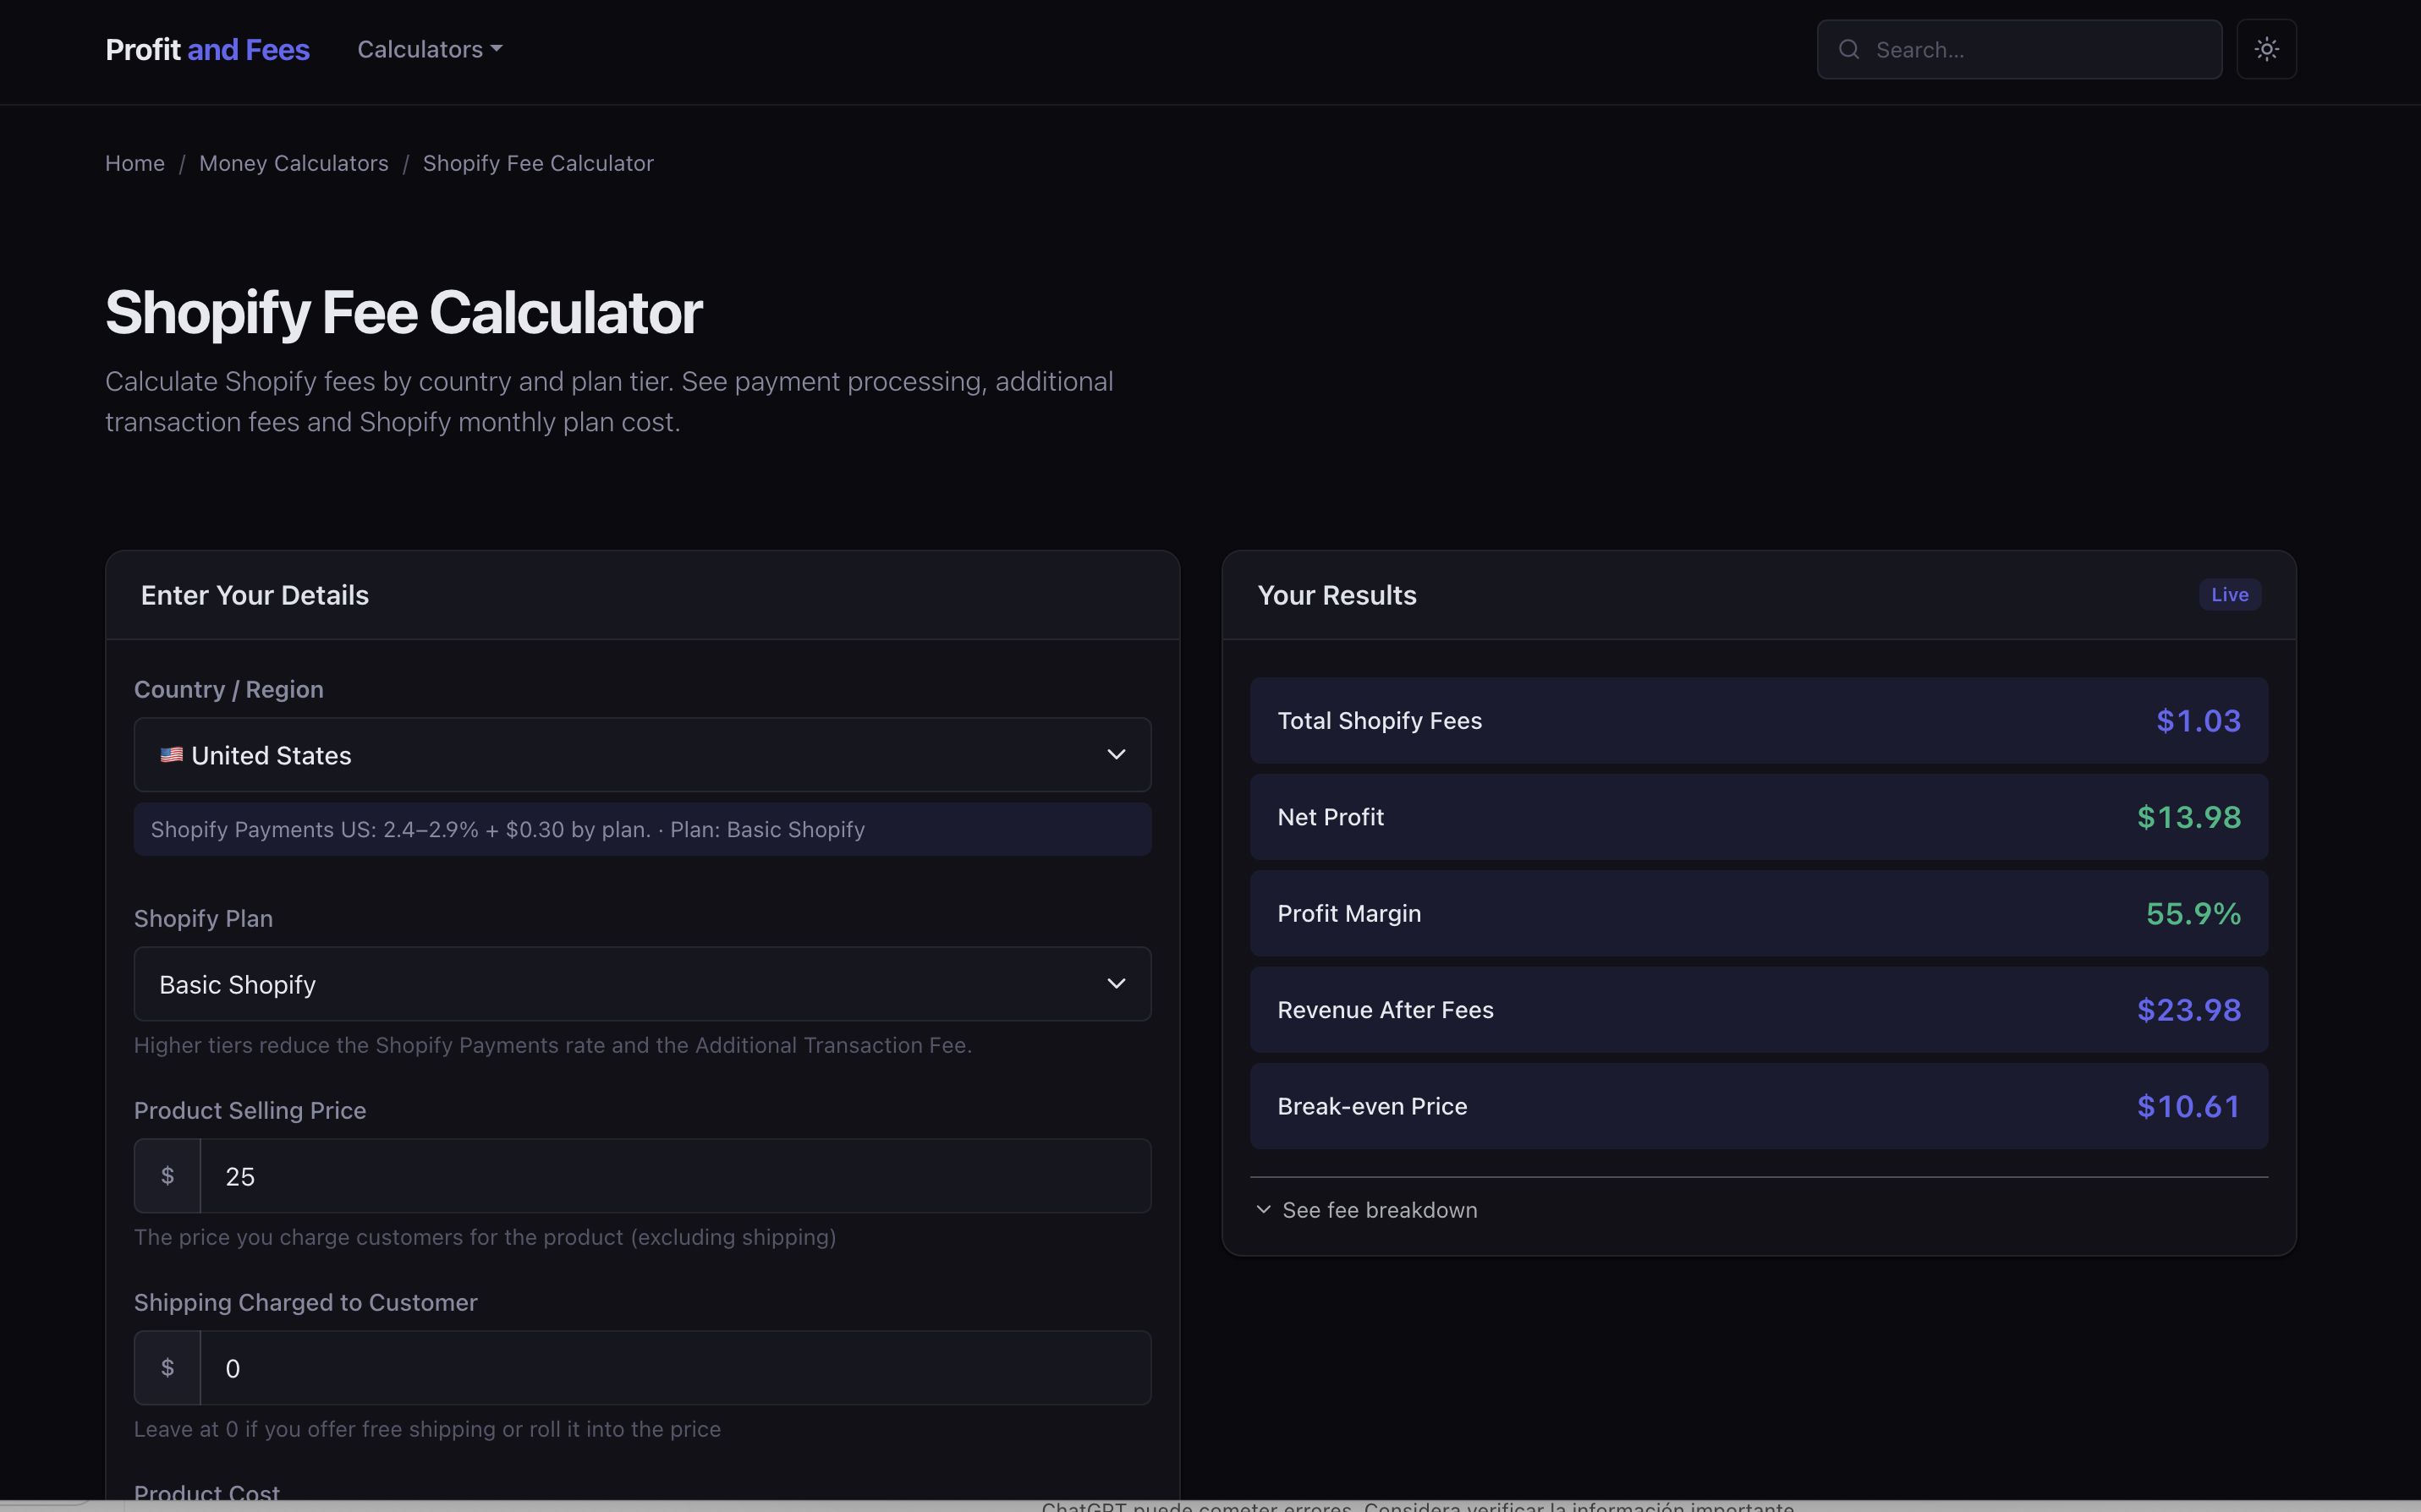Screen dimensions: 2421x1512
Task: Click the Leave at 0 free shipping hint
Action: (427, 1429)
